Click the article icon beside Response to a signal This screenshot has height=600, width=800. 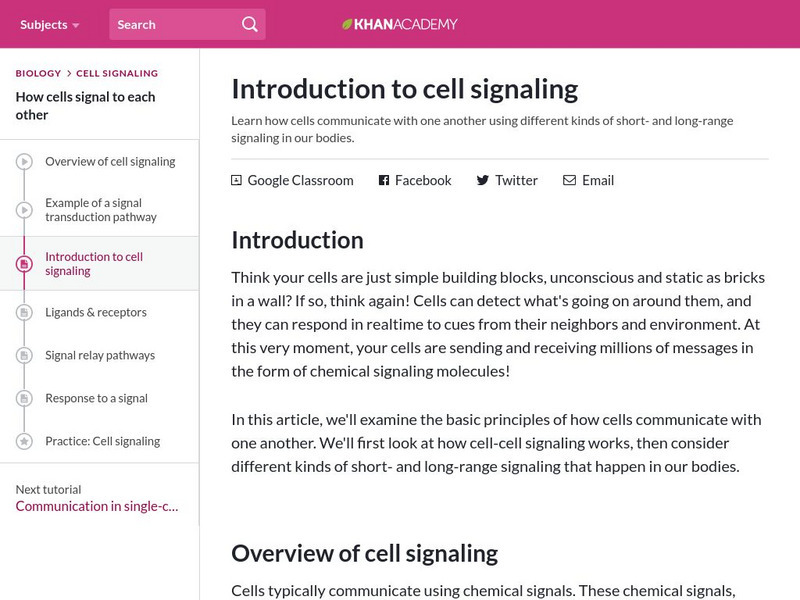[x=24, y=399]
